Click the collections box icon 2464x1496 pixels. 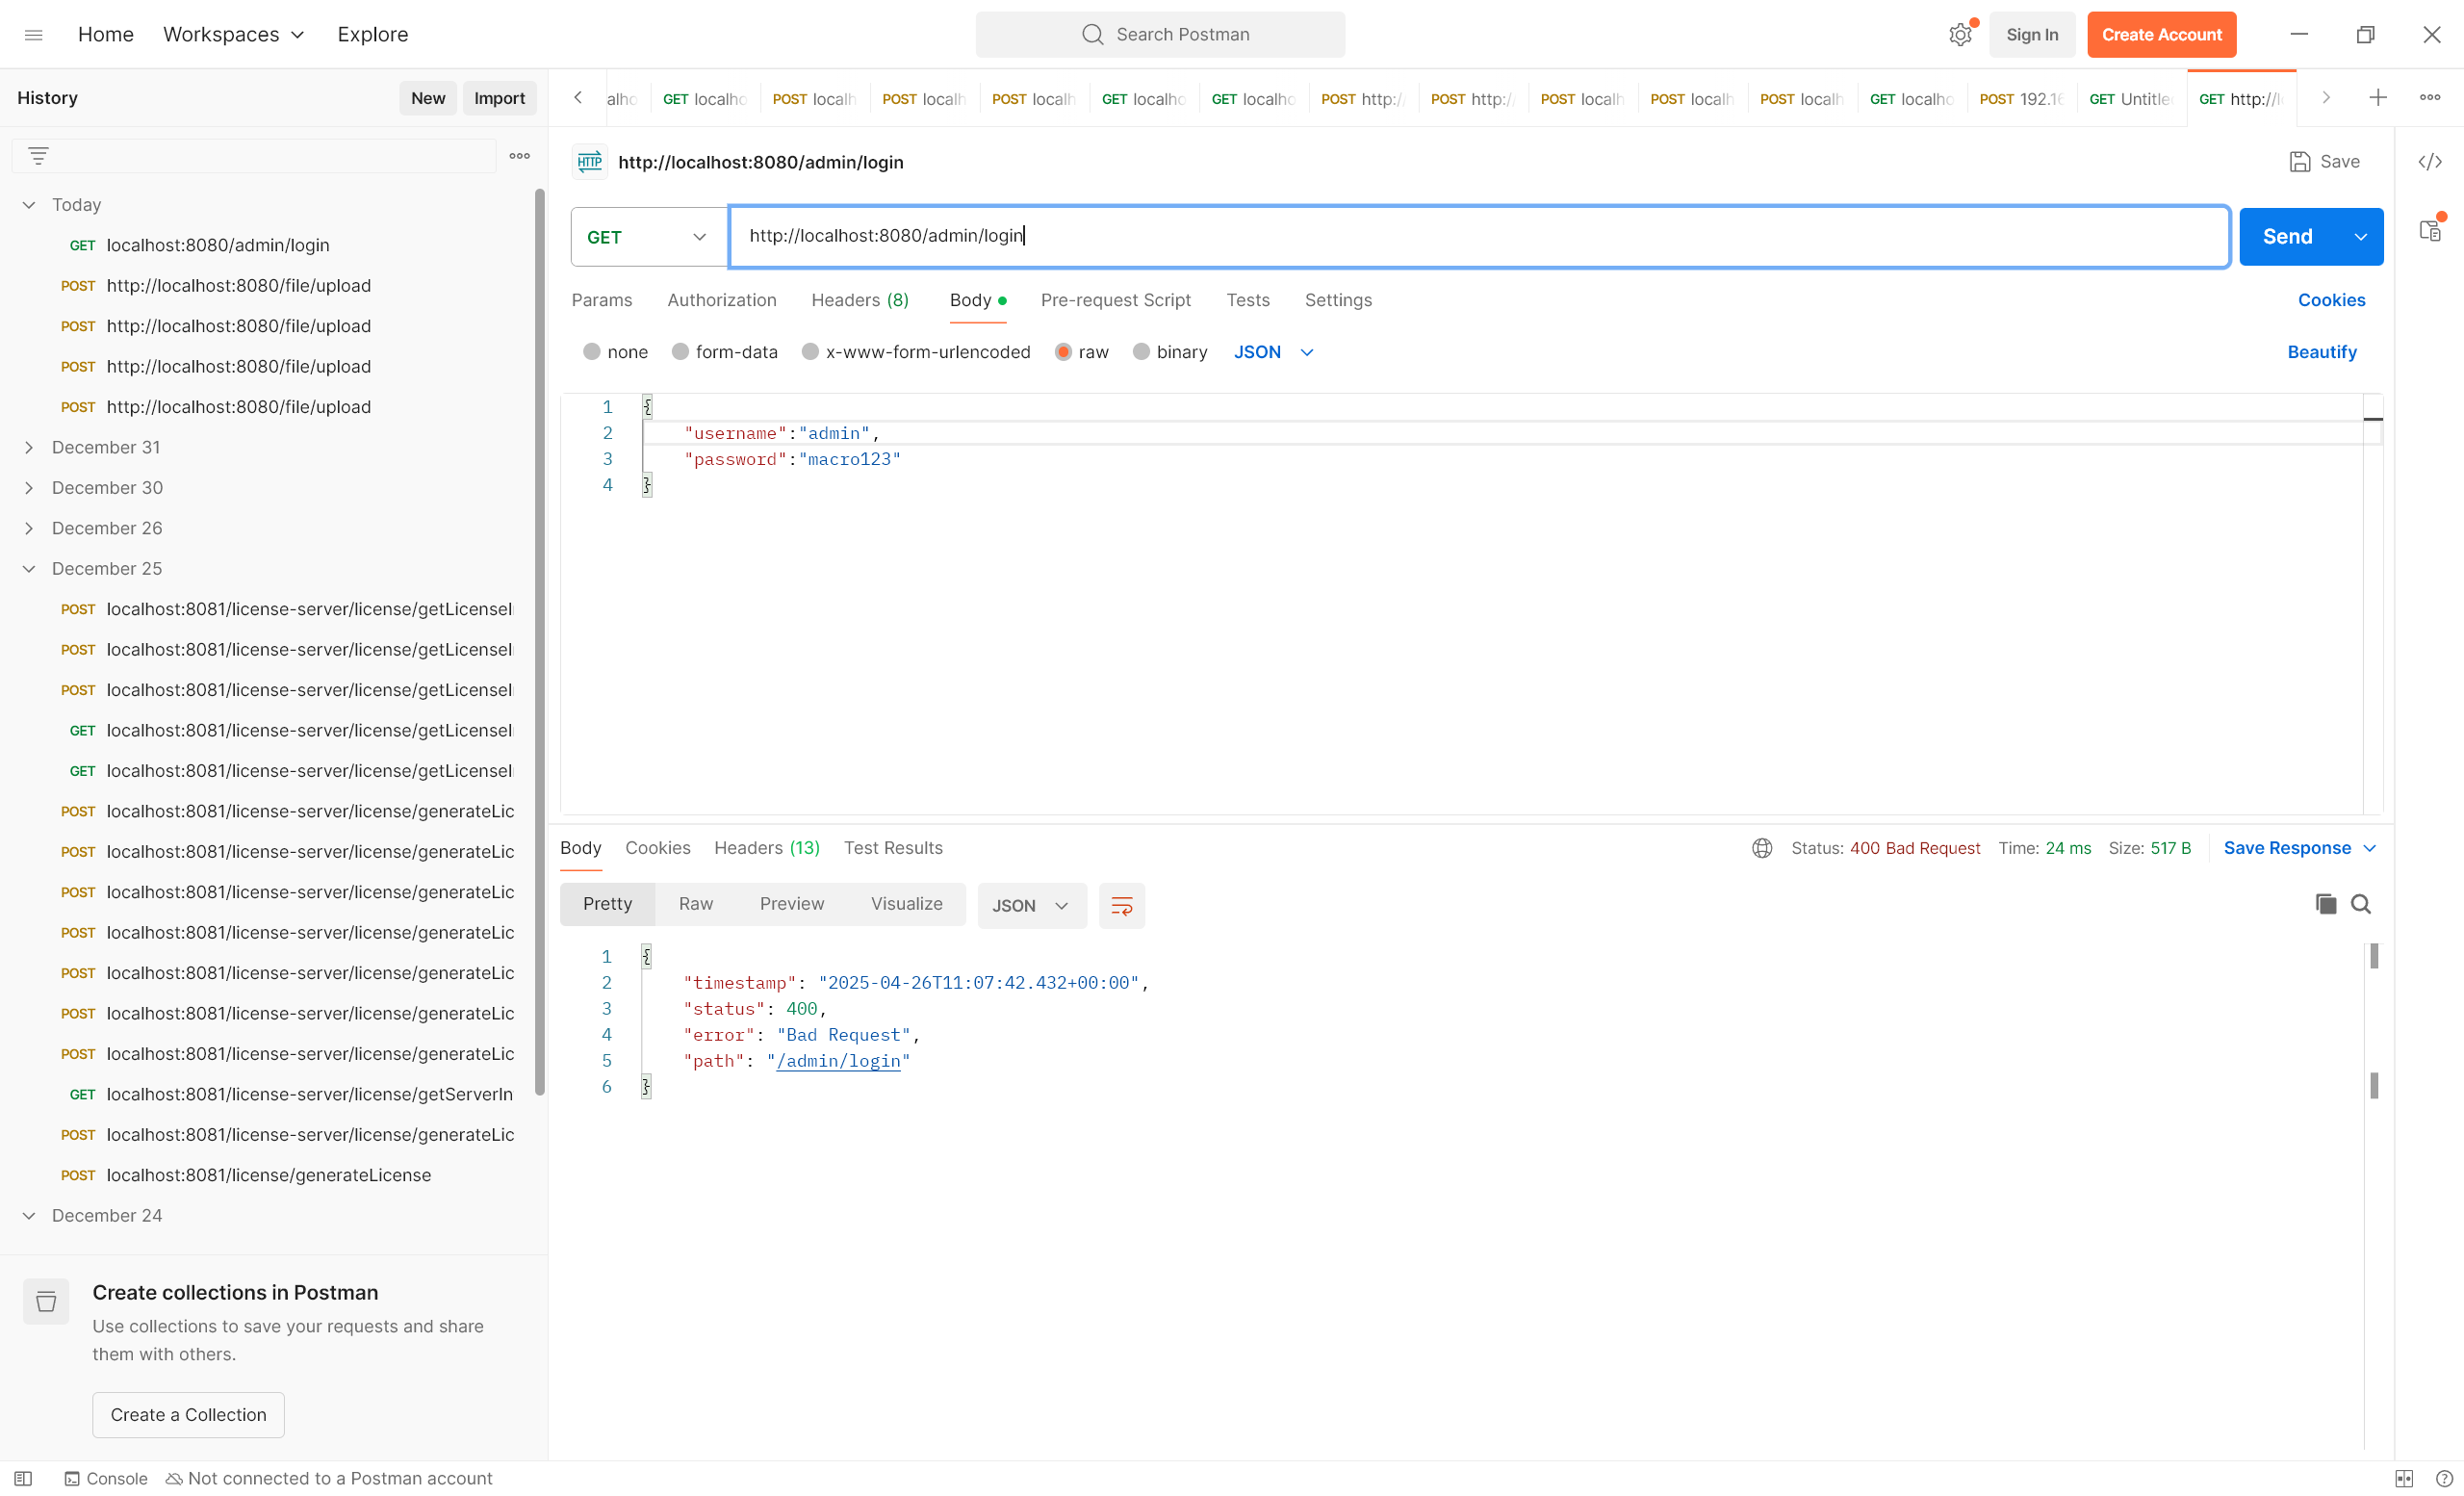tap(46, 1301)
